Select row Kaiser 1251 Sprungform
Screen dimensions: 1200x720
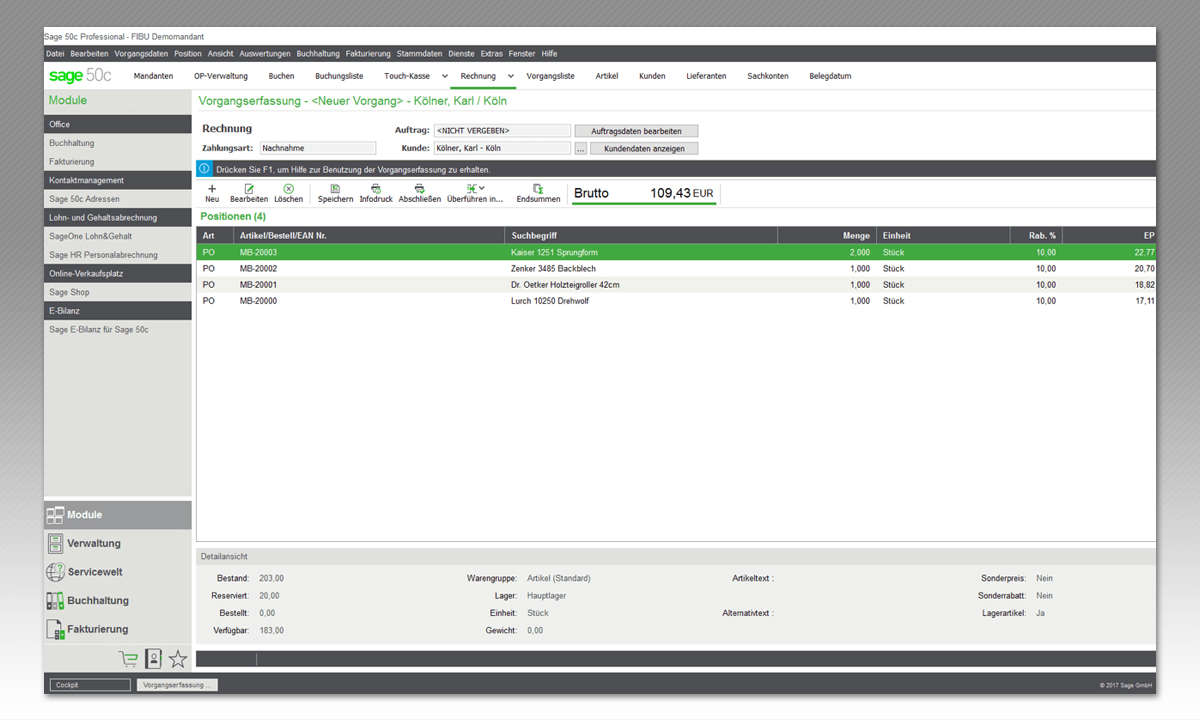[676, 252]
